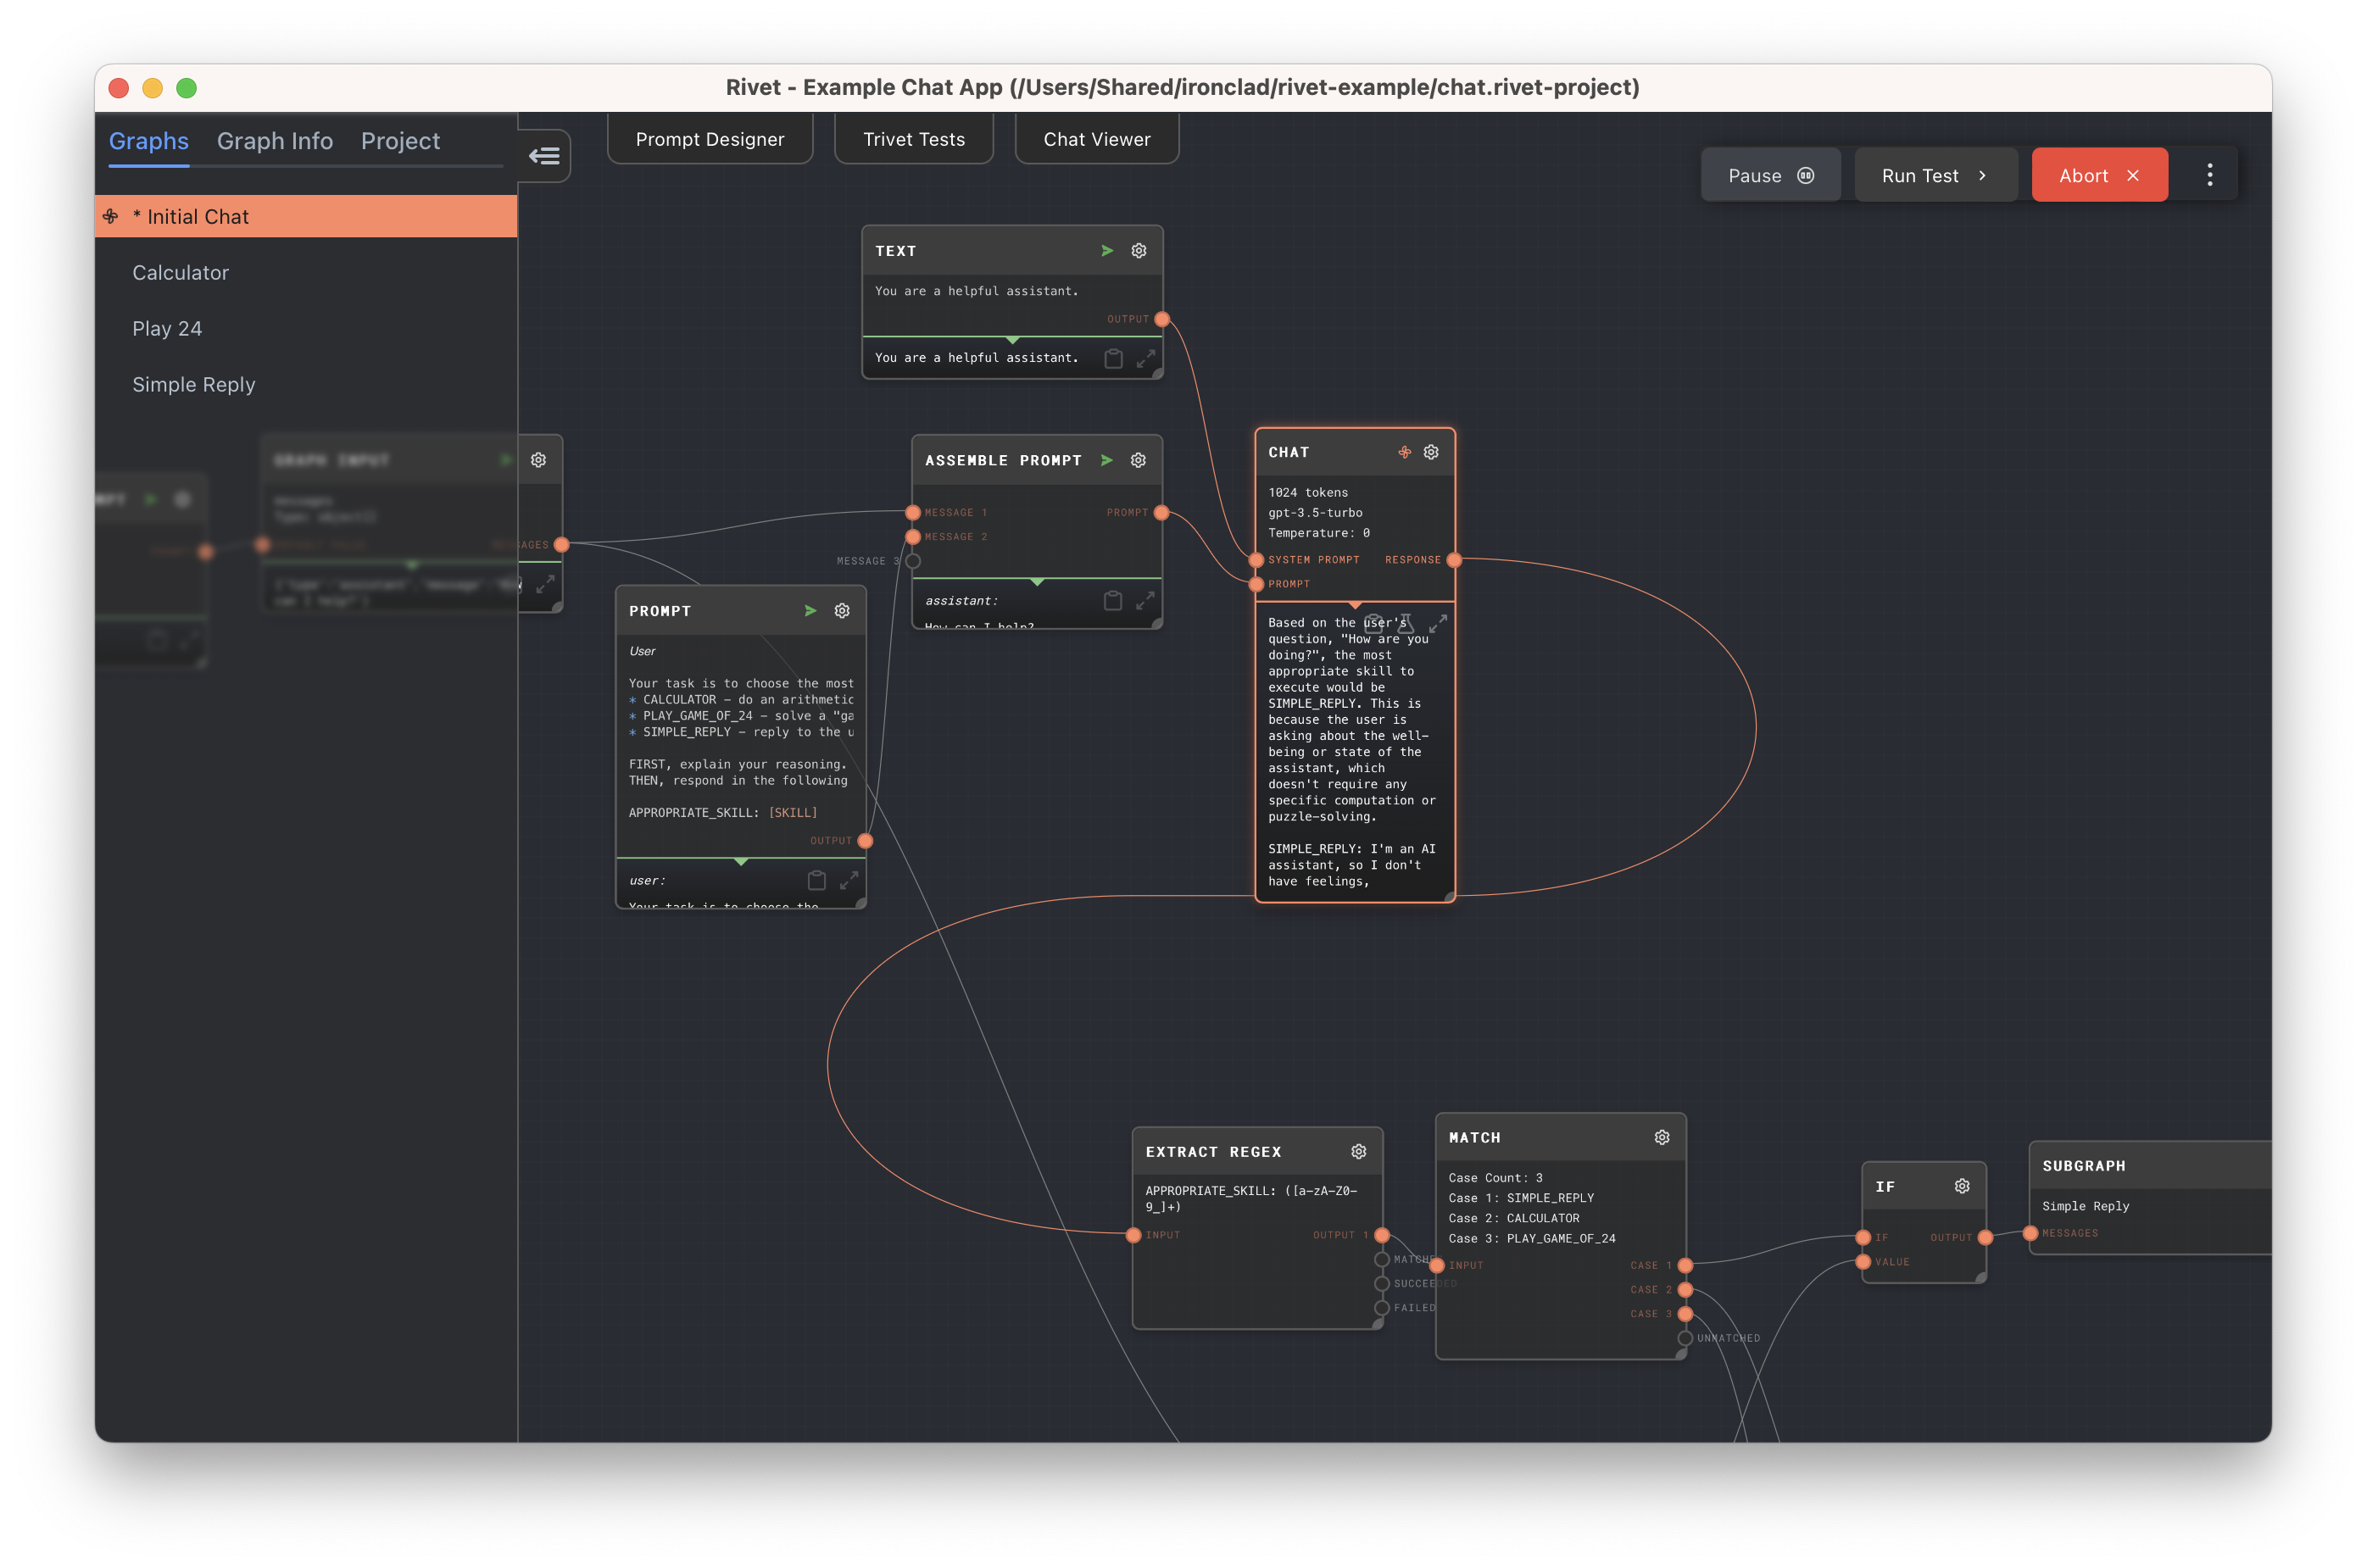Click Chat node Prompt input port
2367x1568 pixels.
tap(1257, 584)
